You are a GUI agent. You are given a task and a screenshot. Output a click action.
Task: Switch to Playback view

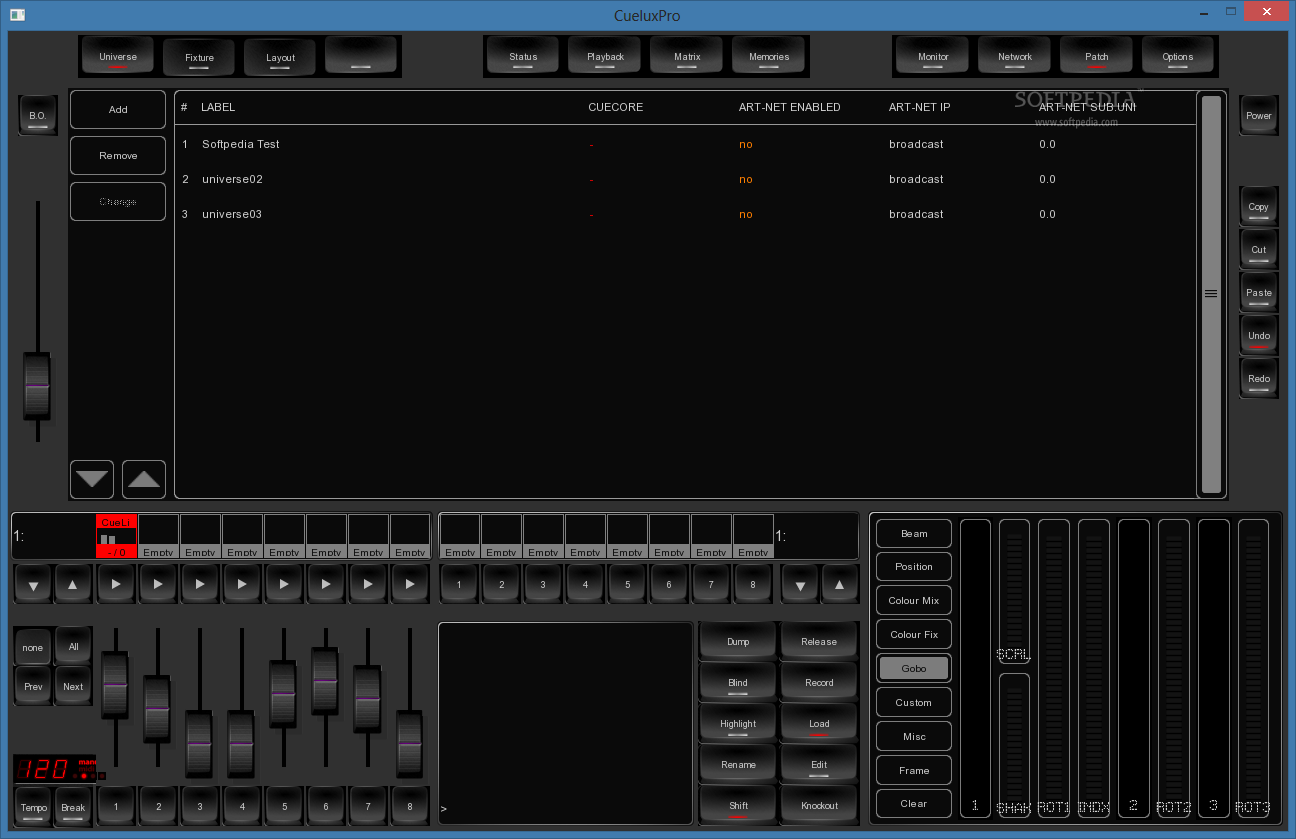pyautogui.click(x=605, y=56)
